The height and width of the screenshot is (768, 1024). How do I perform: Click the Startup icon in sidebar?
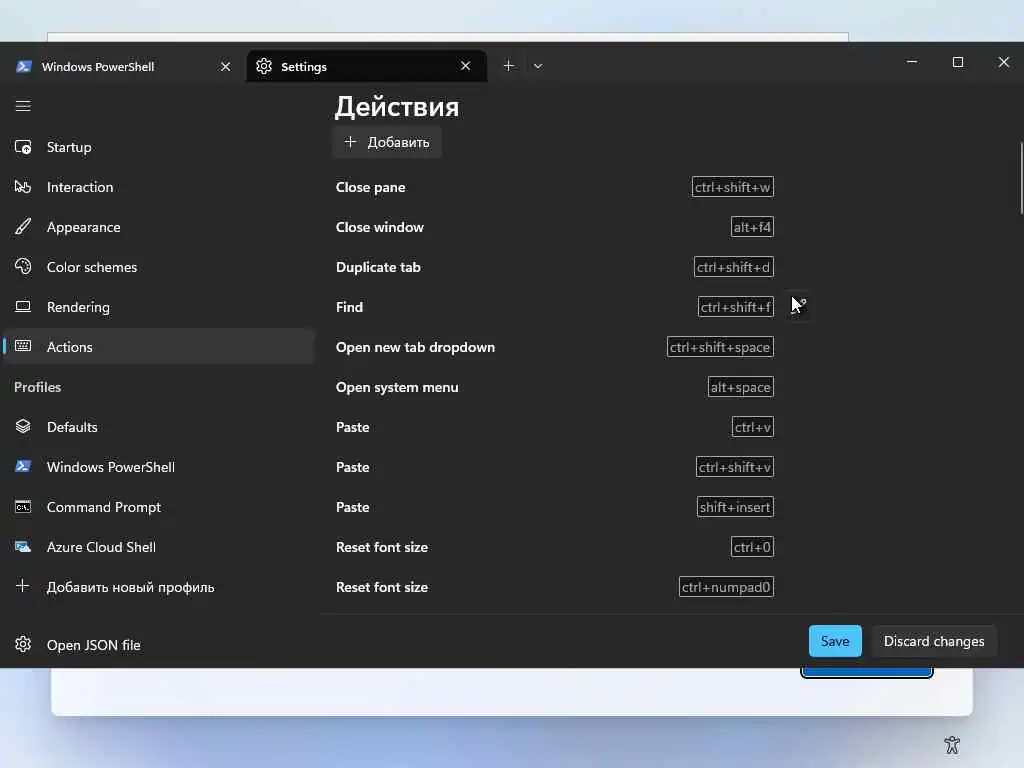point(23,147)
